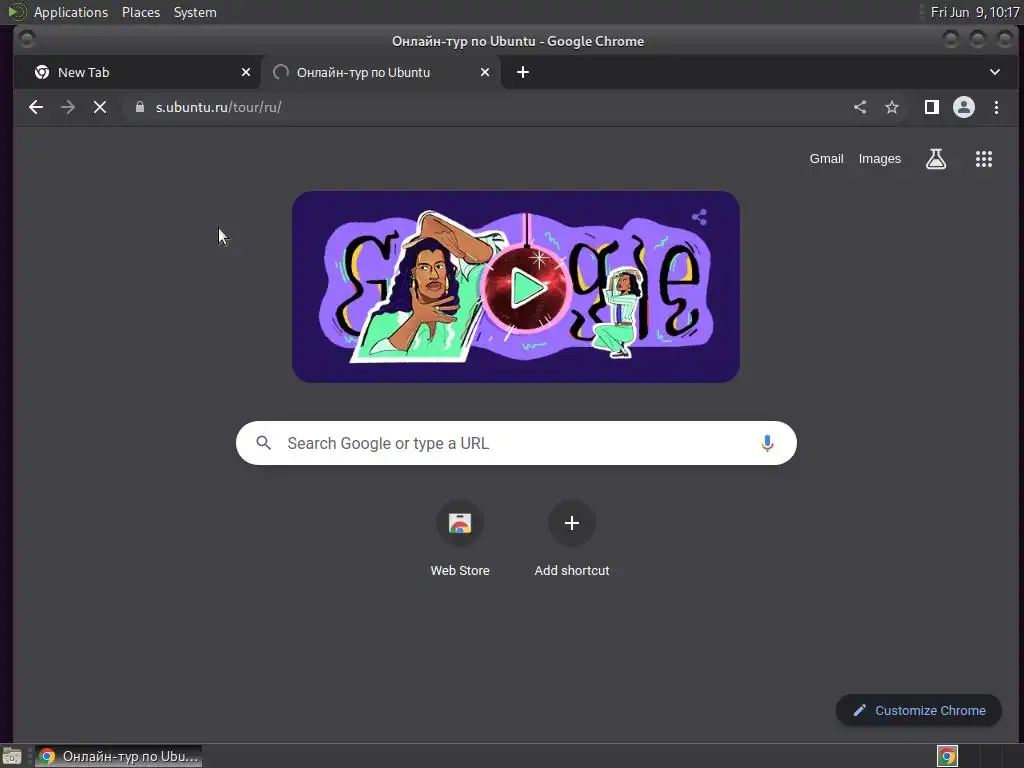Viewport: 1024px width, 768px height.
Task: Open the profile avatar menu
Action: [964, 107]
